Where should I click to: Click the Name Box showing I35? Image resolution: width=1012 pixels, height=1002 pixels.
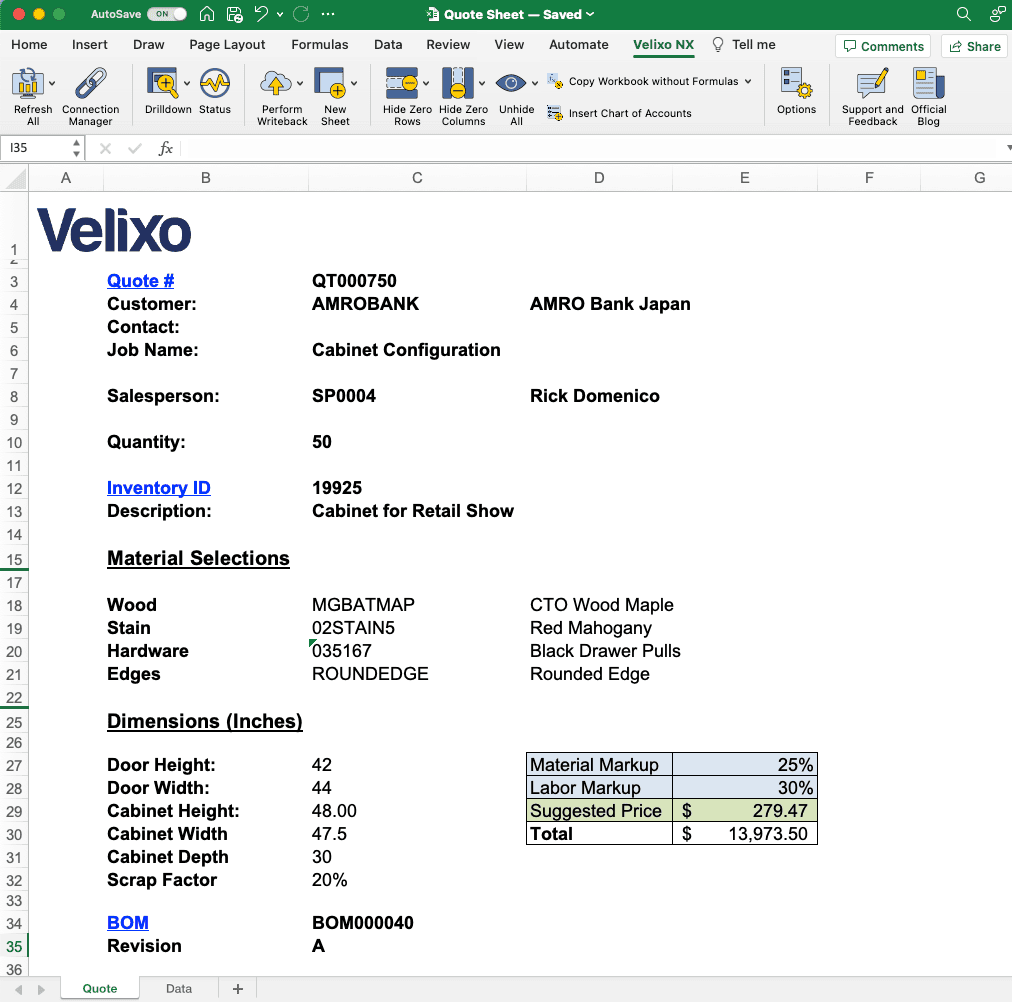coord(35,148)
